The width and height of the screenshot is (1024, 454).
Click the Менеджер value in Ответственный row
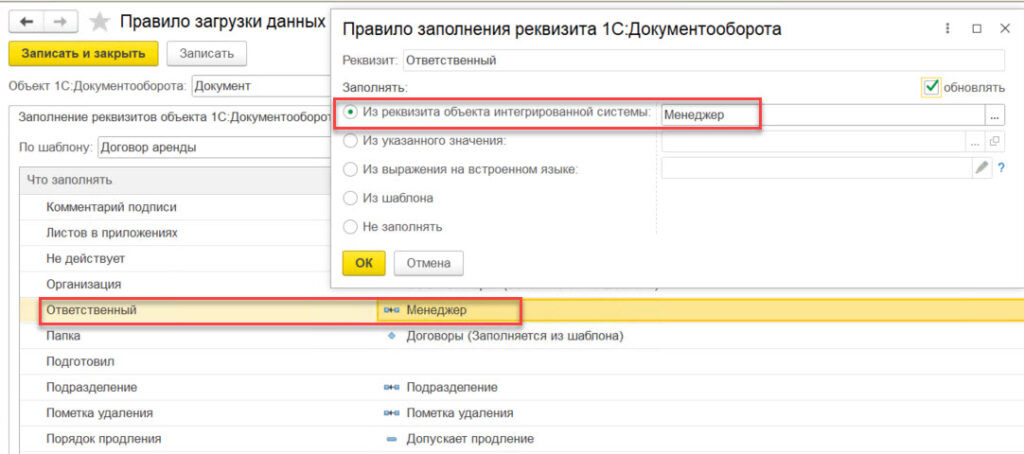[436, 310]
